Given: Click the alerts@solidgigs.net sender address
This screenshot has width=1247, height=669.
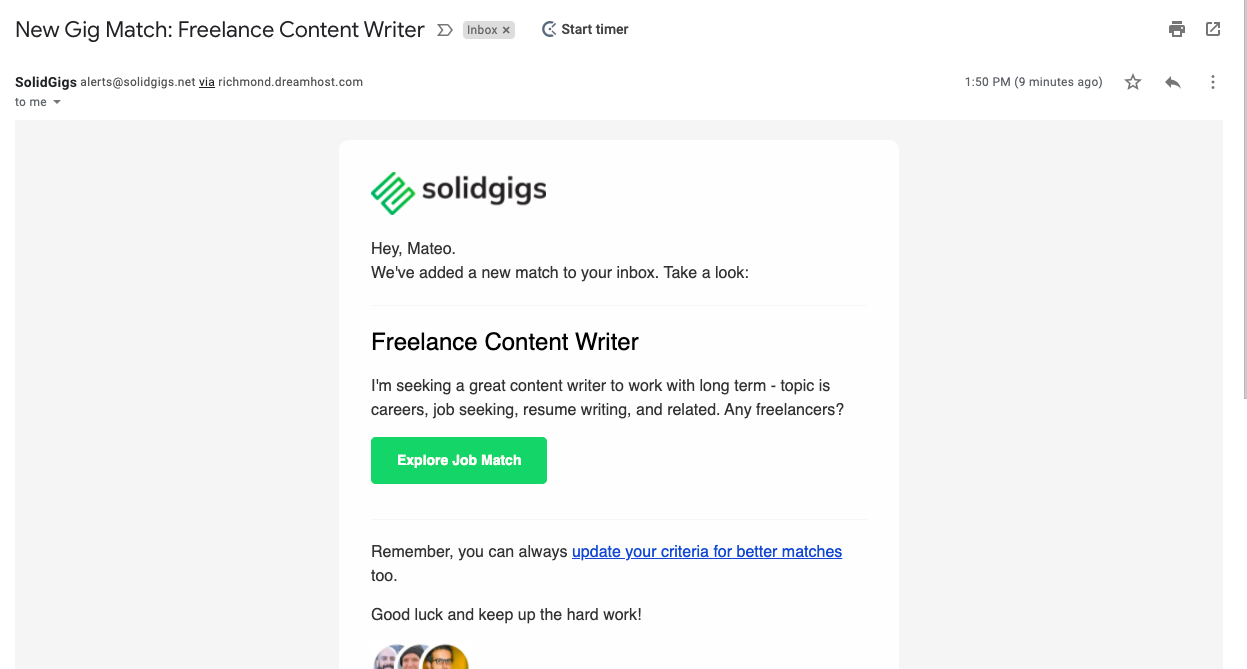Looking at the screenshot, I should coord(138,82).
